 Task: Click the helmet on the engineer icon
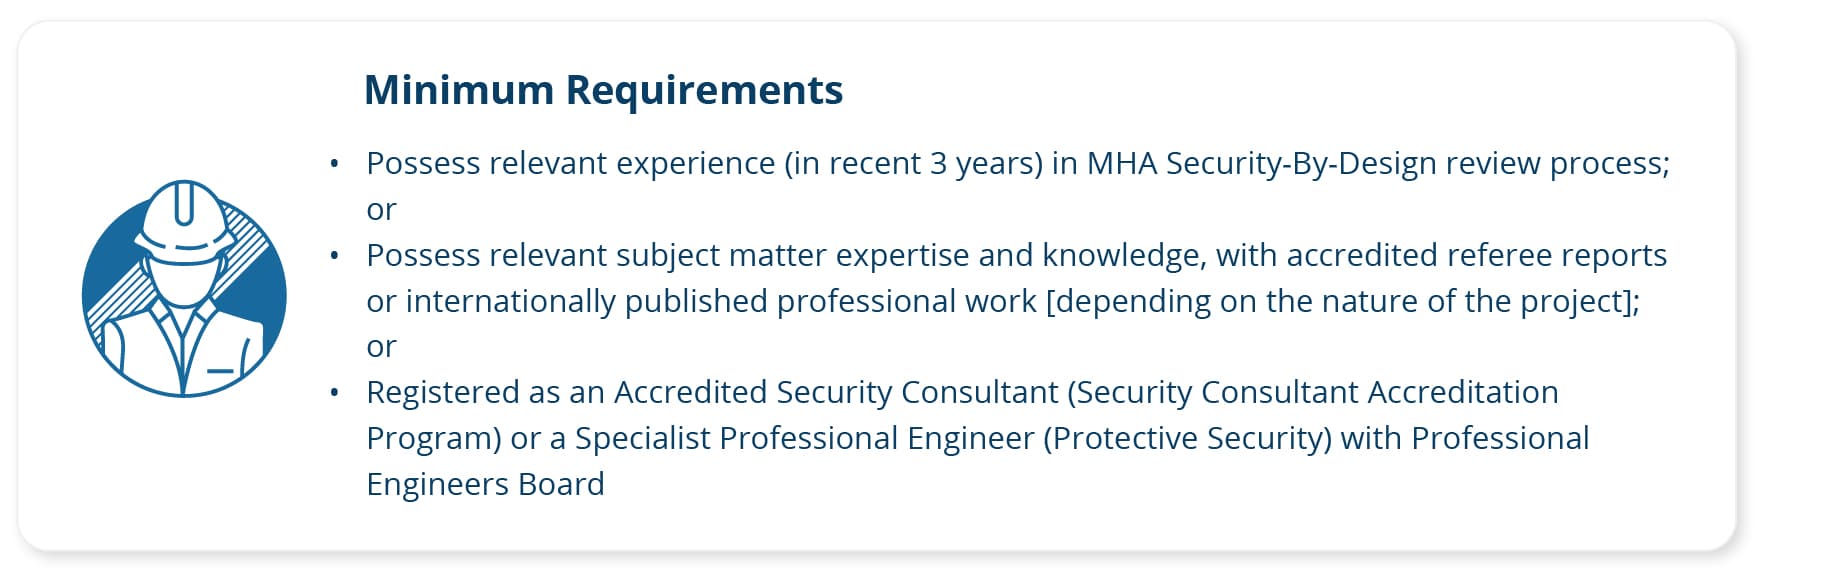point(184,220)
